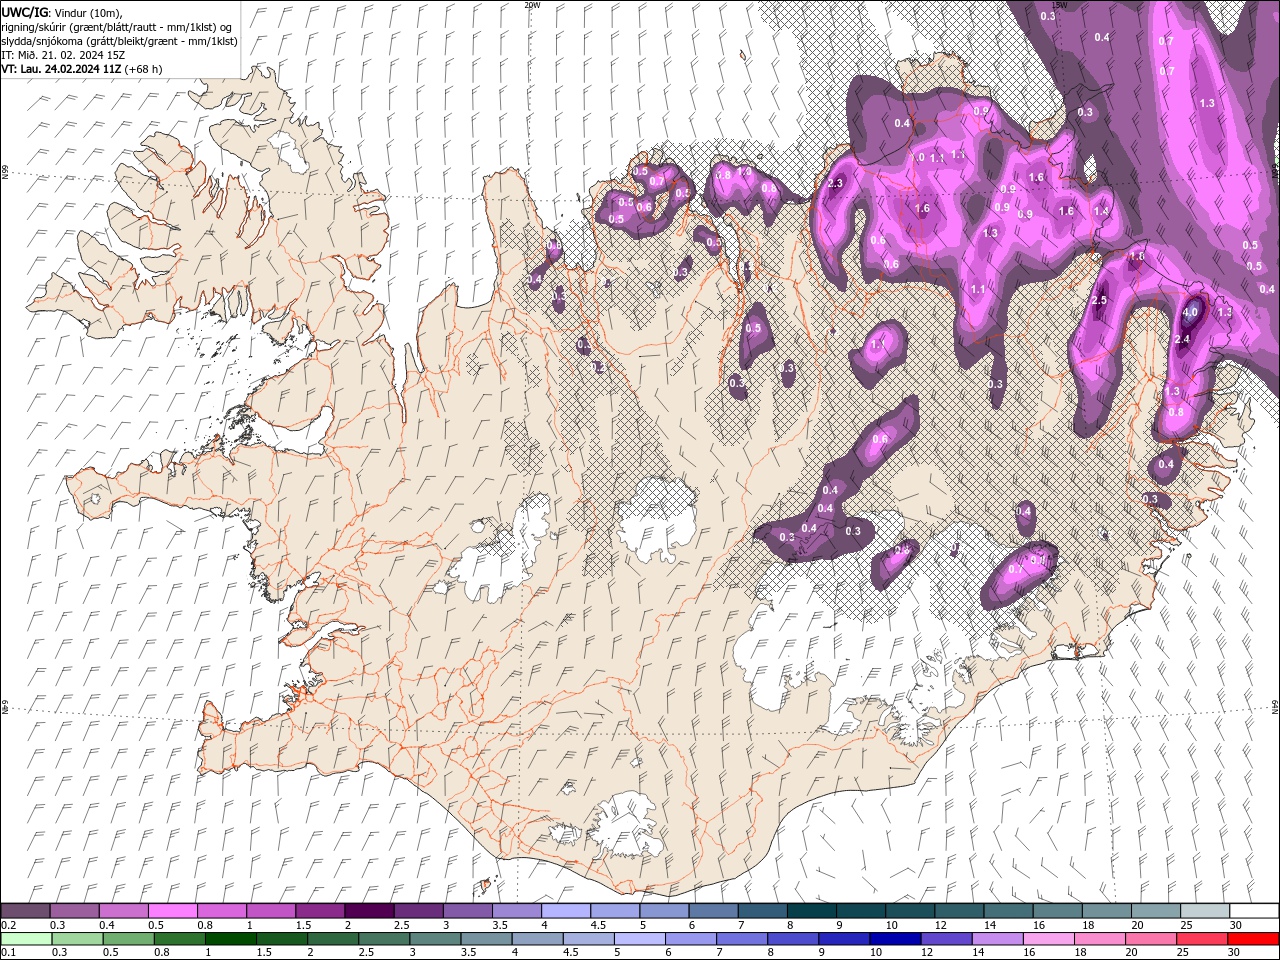Viewport: 1280px width, 960px height.
Task: Click the '2.5' snowfall value on the map
Action: coord(1100,300)
